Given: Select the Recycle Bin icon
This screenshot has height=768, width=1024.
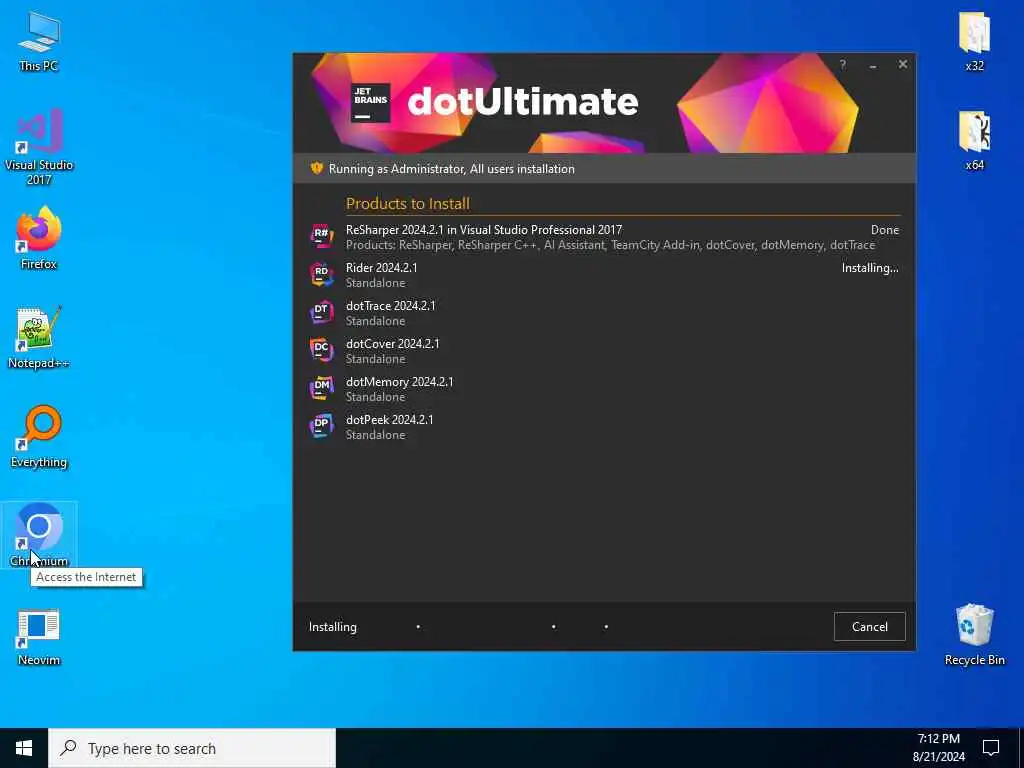Looking at the screenshot, I should [974, 635].
